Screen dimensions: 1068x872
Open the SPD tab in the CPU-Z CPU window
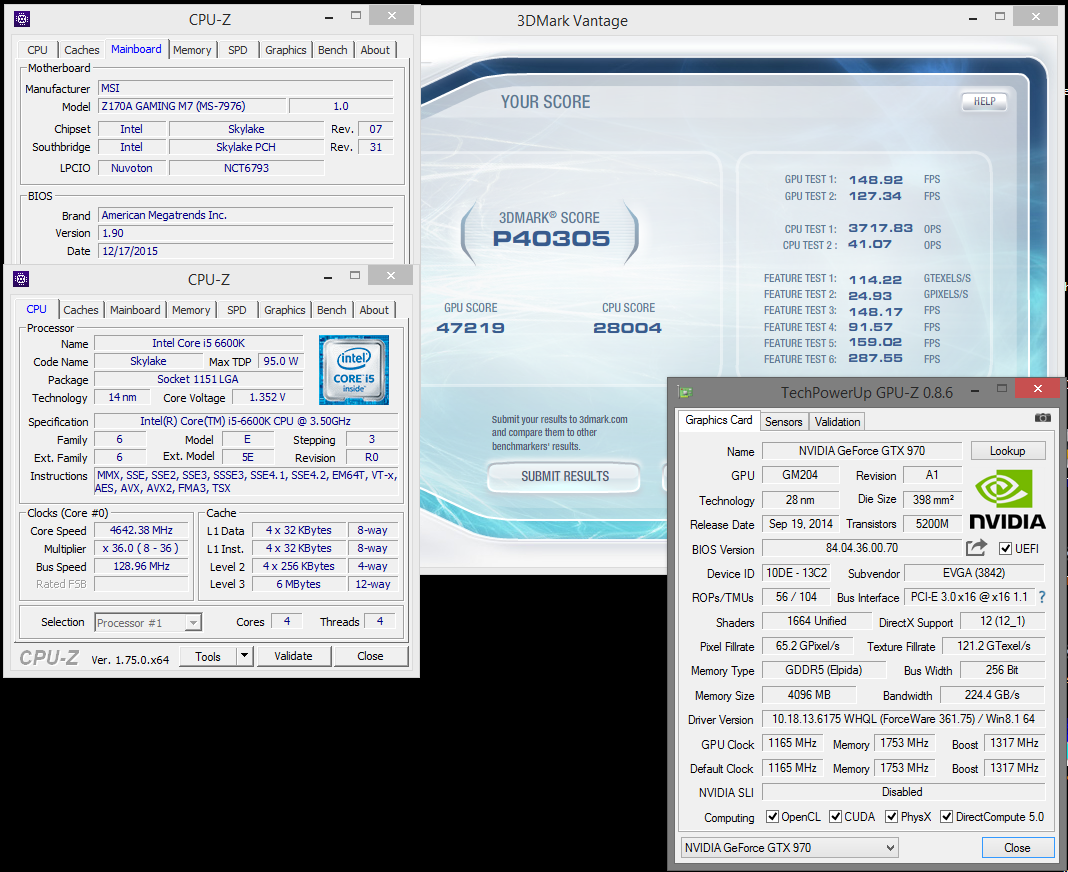pos(236,310)
